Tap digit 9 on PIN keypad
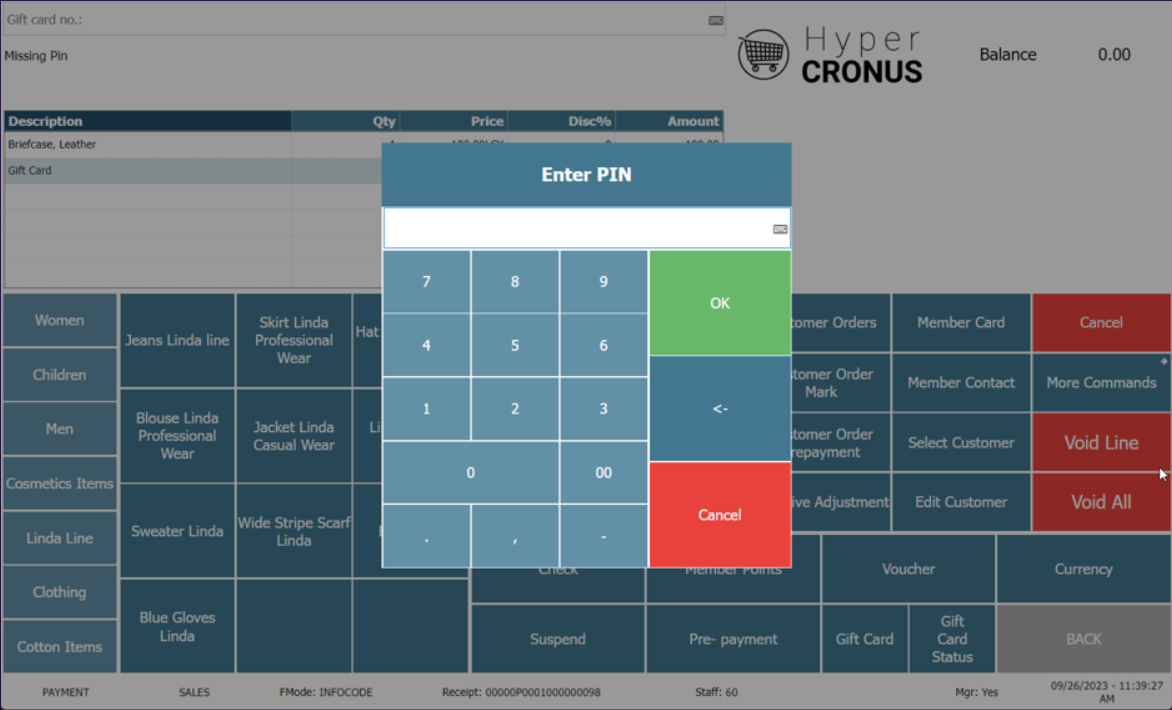This screenshot has width=1172, height=710. coord(603,282)
